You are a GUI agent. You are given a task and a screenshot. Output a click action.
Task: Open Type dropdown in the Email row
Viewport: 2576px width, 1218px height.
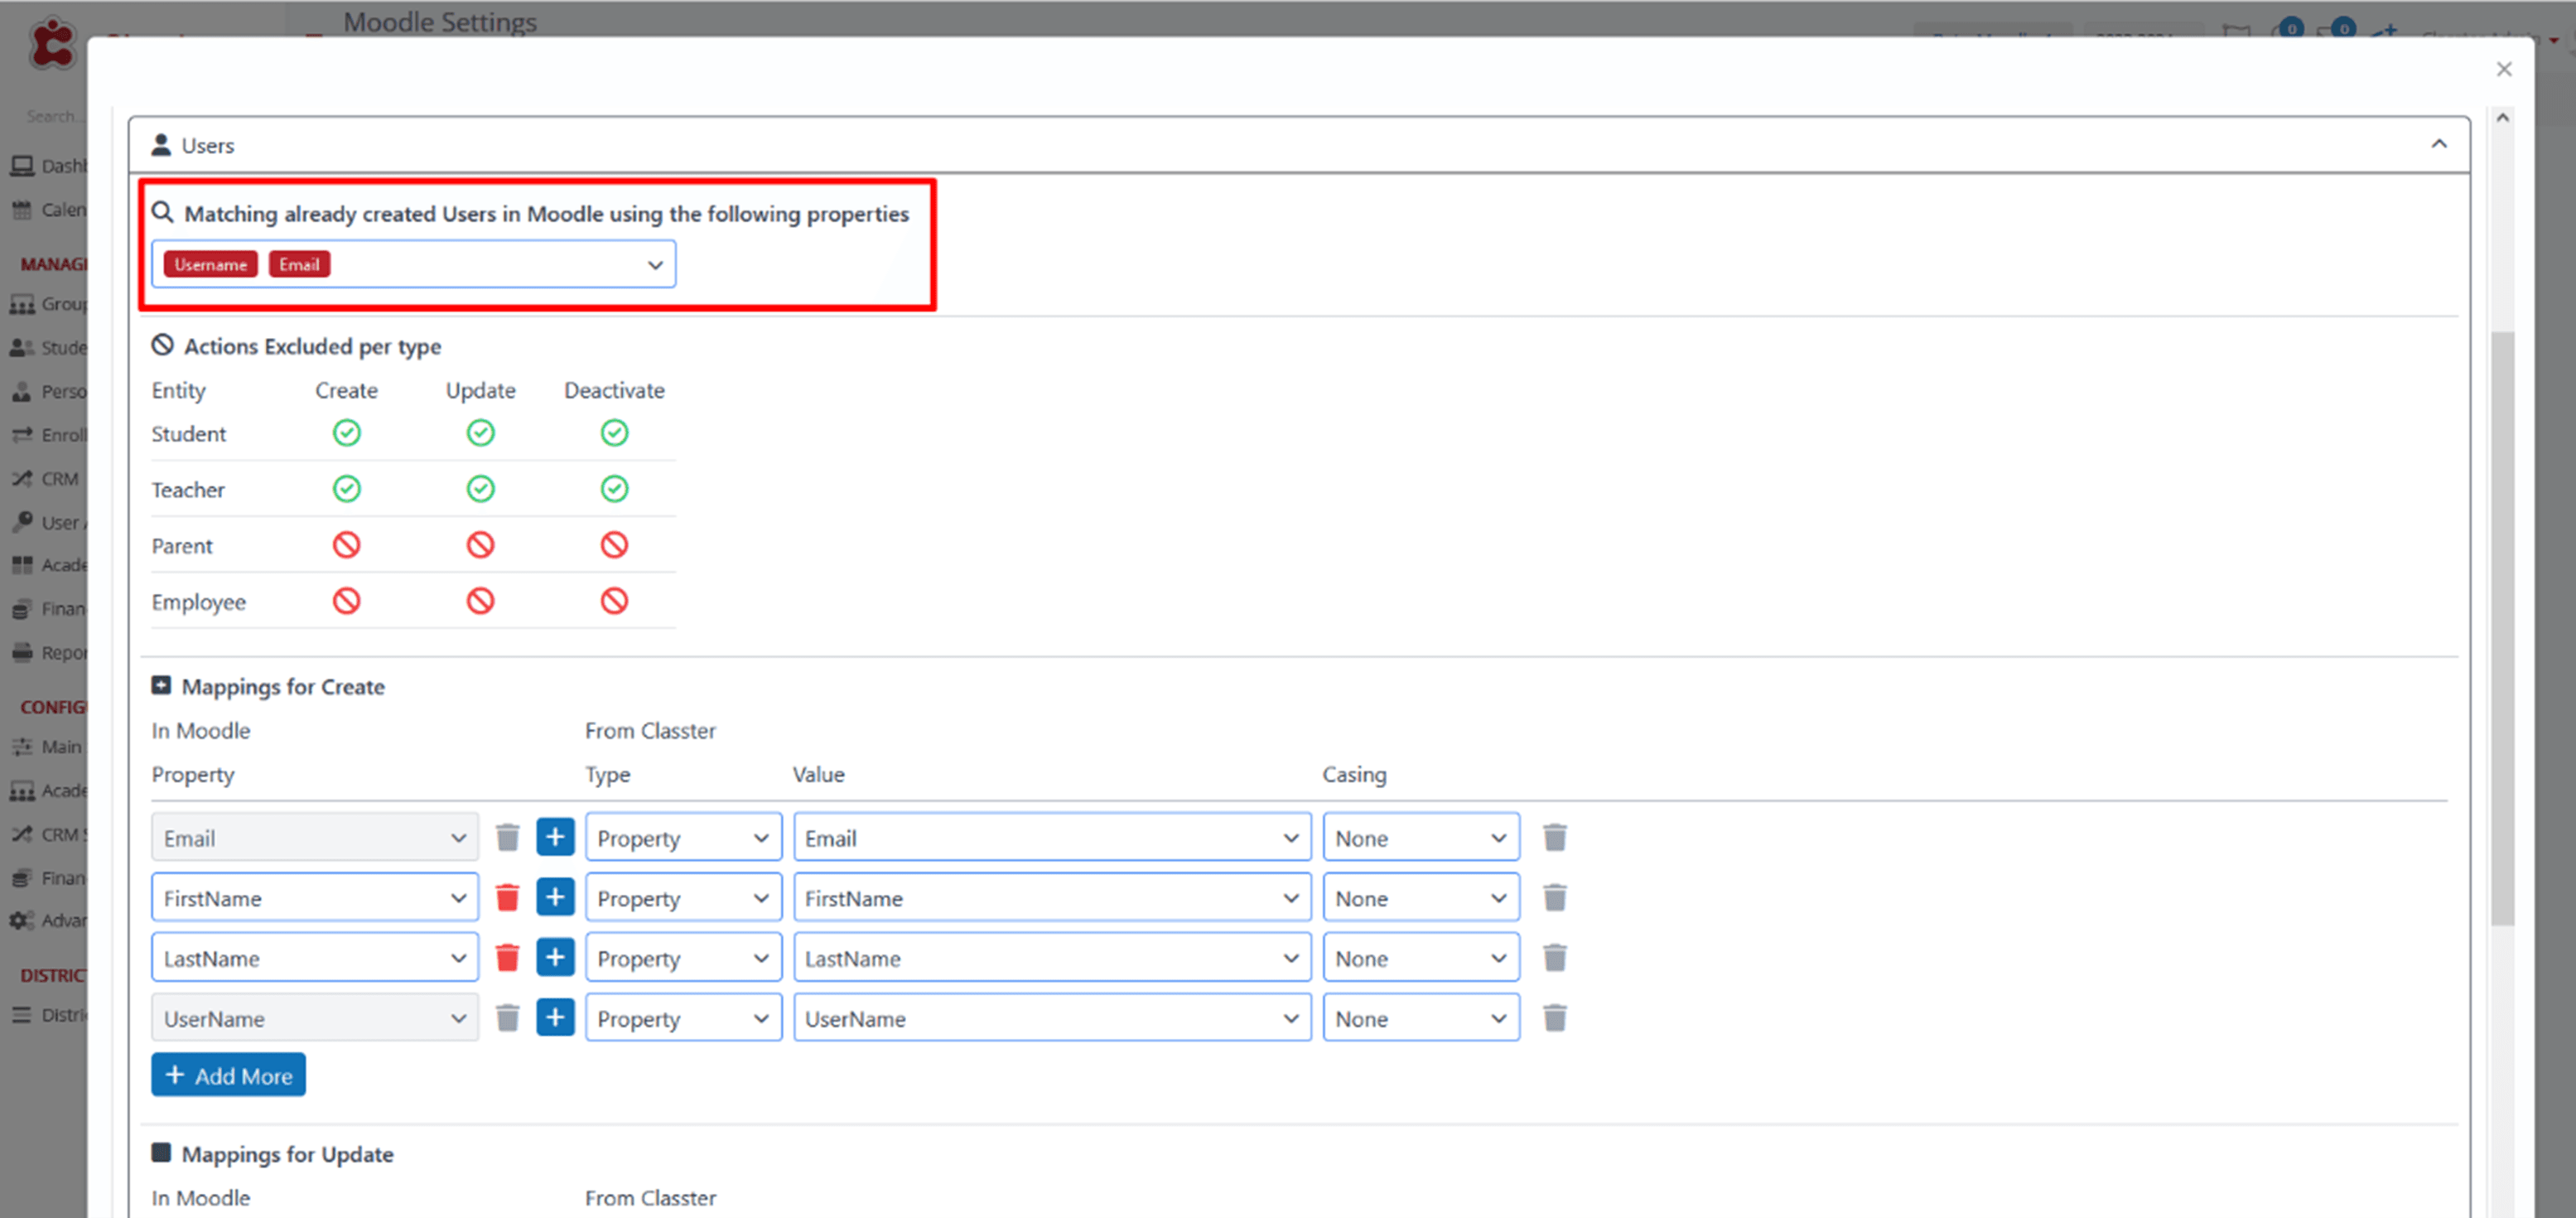684,838
